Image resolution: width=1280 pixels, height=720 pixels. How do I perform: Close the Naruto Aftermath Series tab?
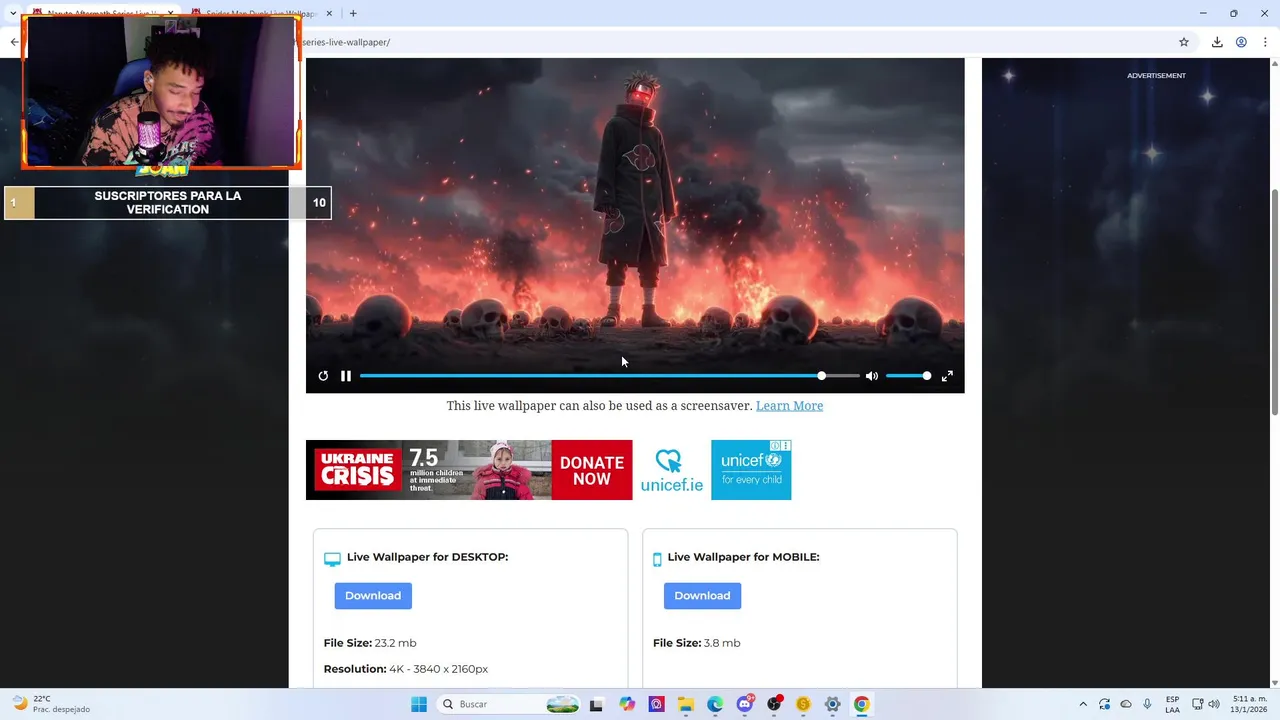pyautogui.click(x=171, y=14)
